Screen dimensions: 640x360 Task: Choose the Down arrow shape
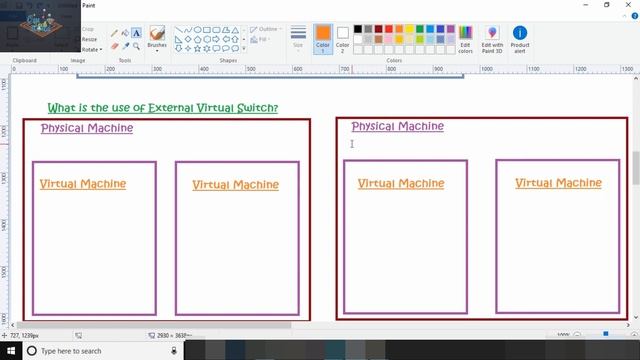pos(179,49)
